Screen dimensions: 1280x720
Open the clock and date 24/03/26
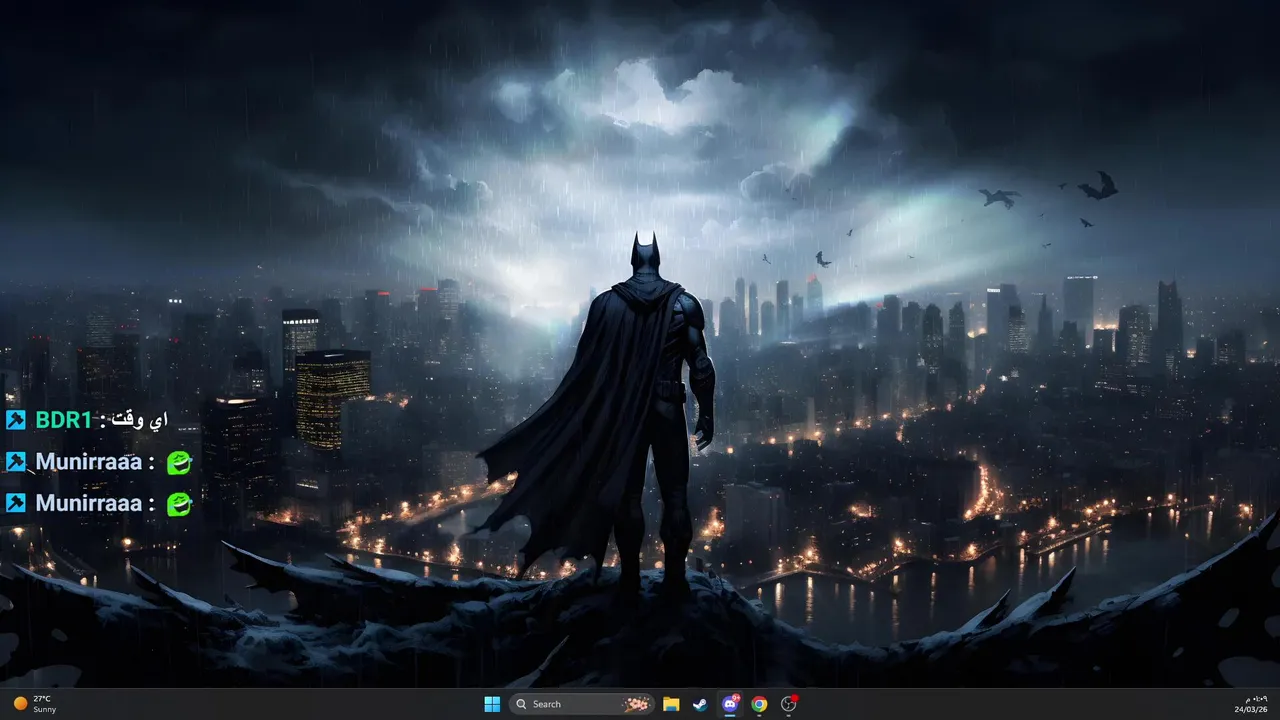pyautogui.click(x=1251, y=704)
